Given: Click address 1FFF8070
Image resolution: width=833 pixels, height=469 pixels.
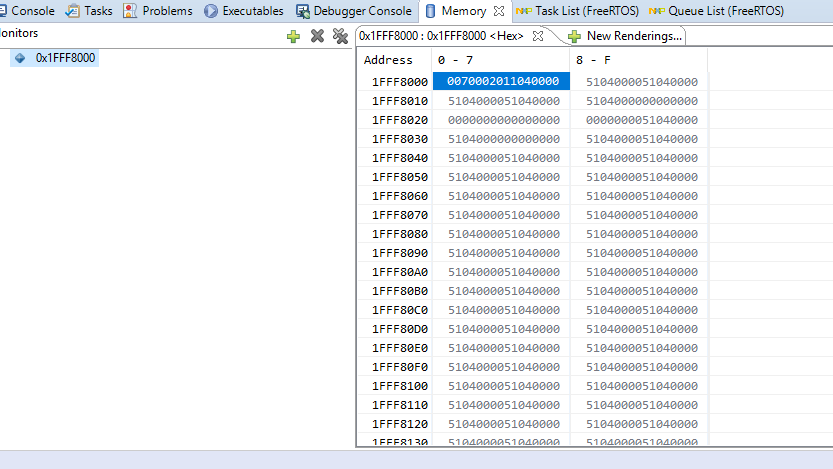Looking at the screenshot, I should pyautogui.click(x=400, y=215).
